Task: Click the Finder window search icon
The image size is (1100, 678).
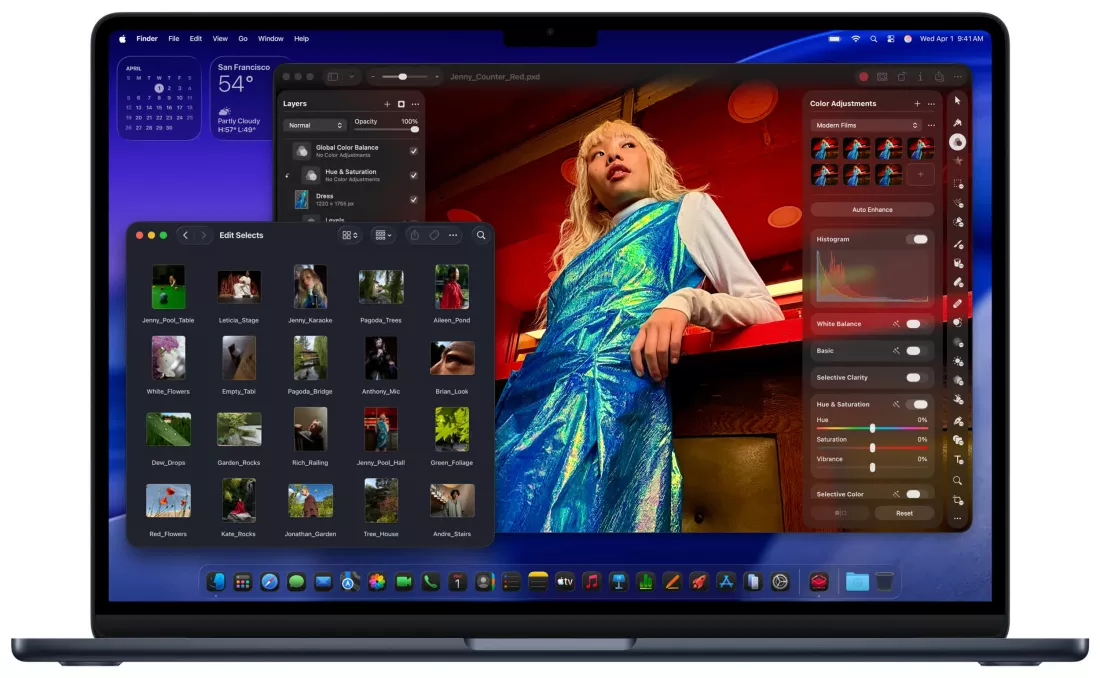Action: click(481, 235)
